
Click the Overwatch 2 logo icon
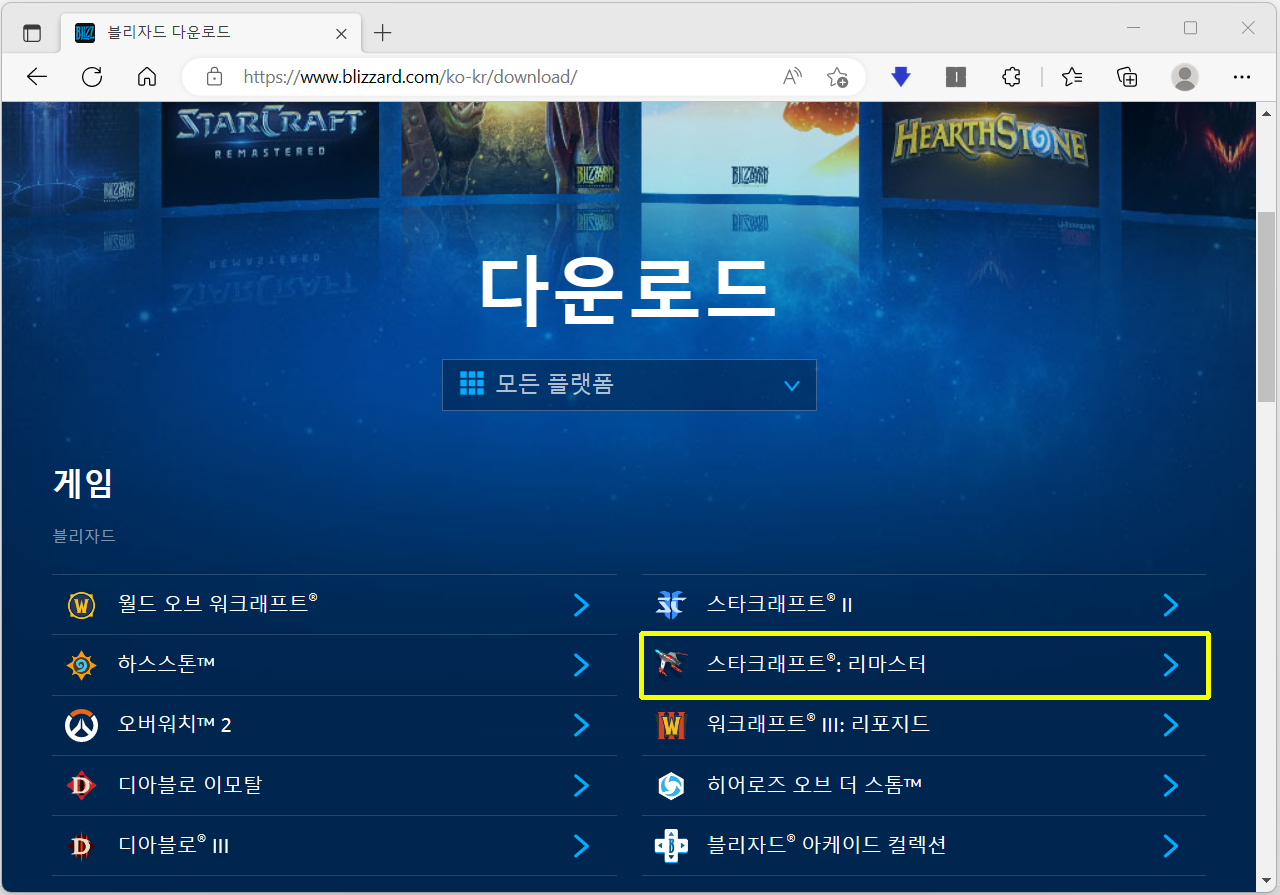[81, 725]
